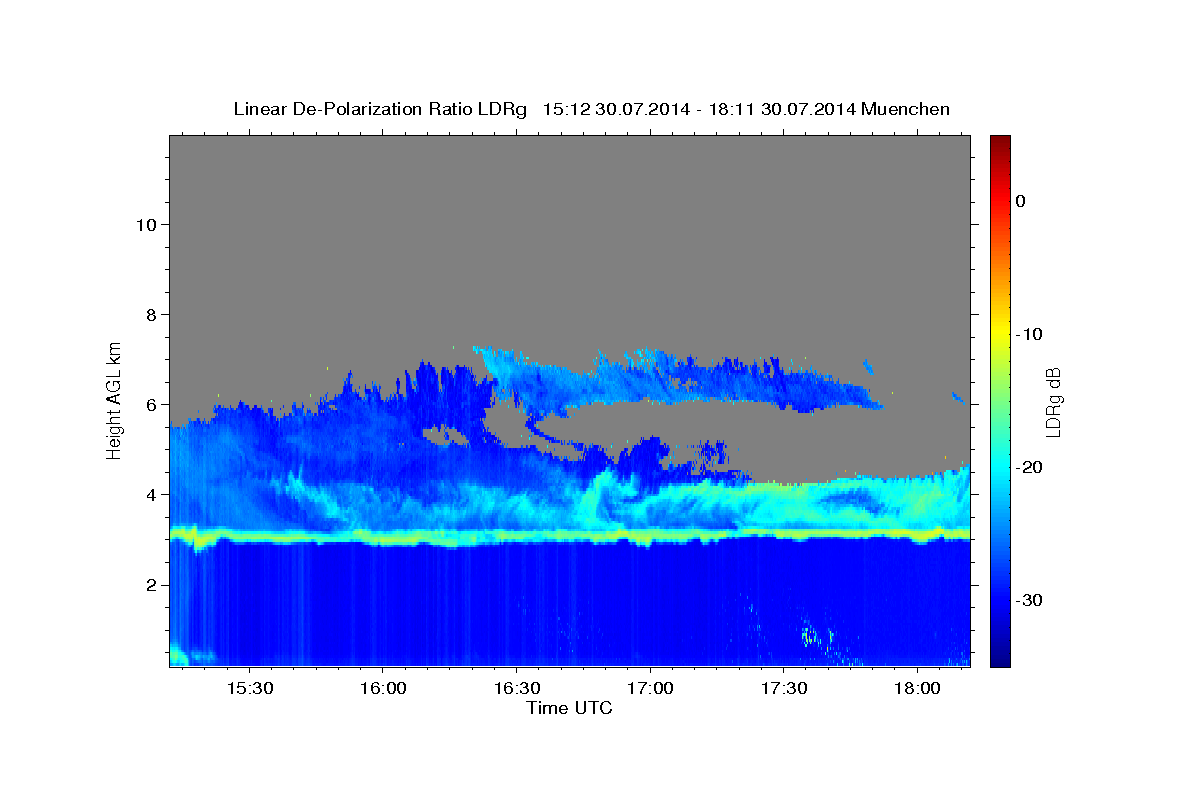Click the "LDRg dB" colorbar label

[1053, 401]
